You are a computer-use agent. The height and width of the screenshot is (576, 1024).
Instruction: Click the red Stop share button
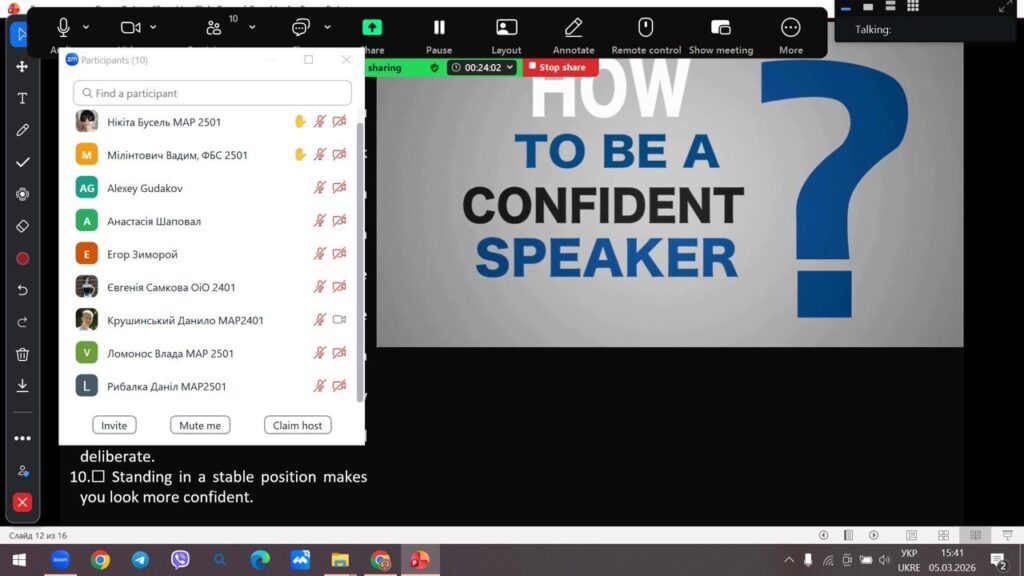pyautogui.click(x=561, y=67)
